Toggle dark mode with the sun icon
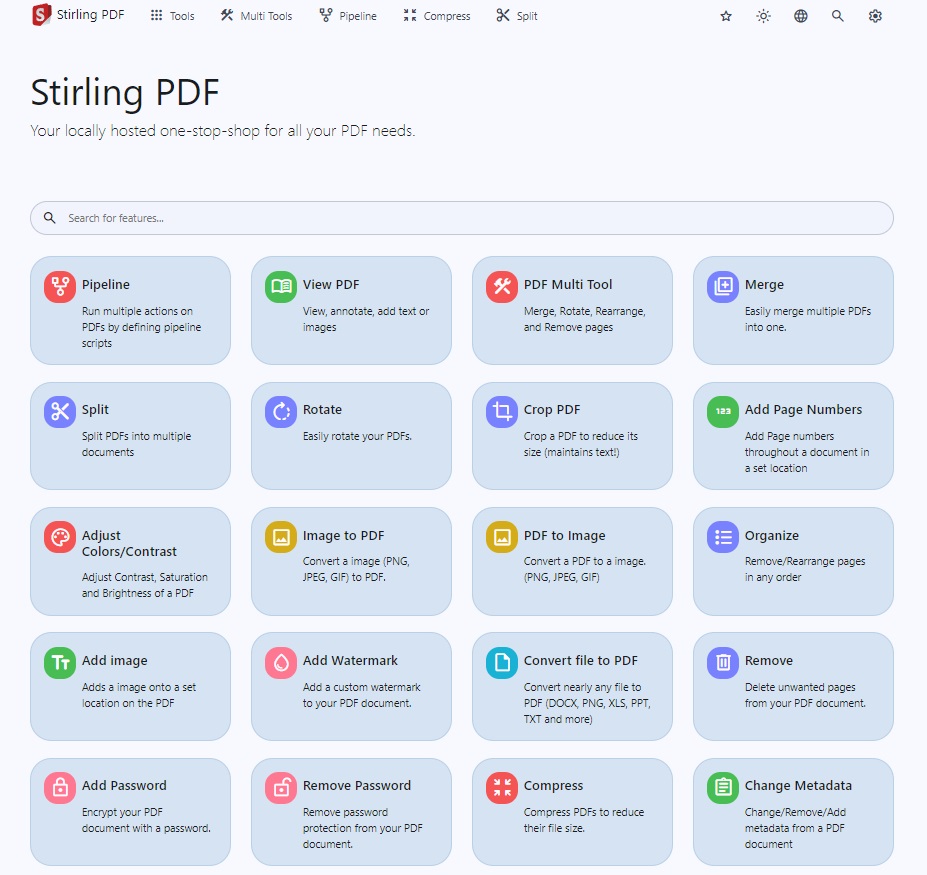Viewport: 927px width, 875px height. [762, 16]
